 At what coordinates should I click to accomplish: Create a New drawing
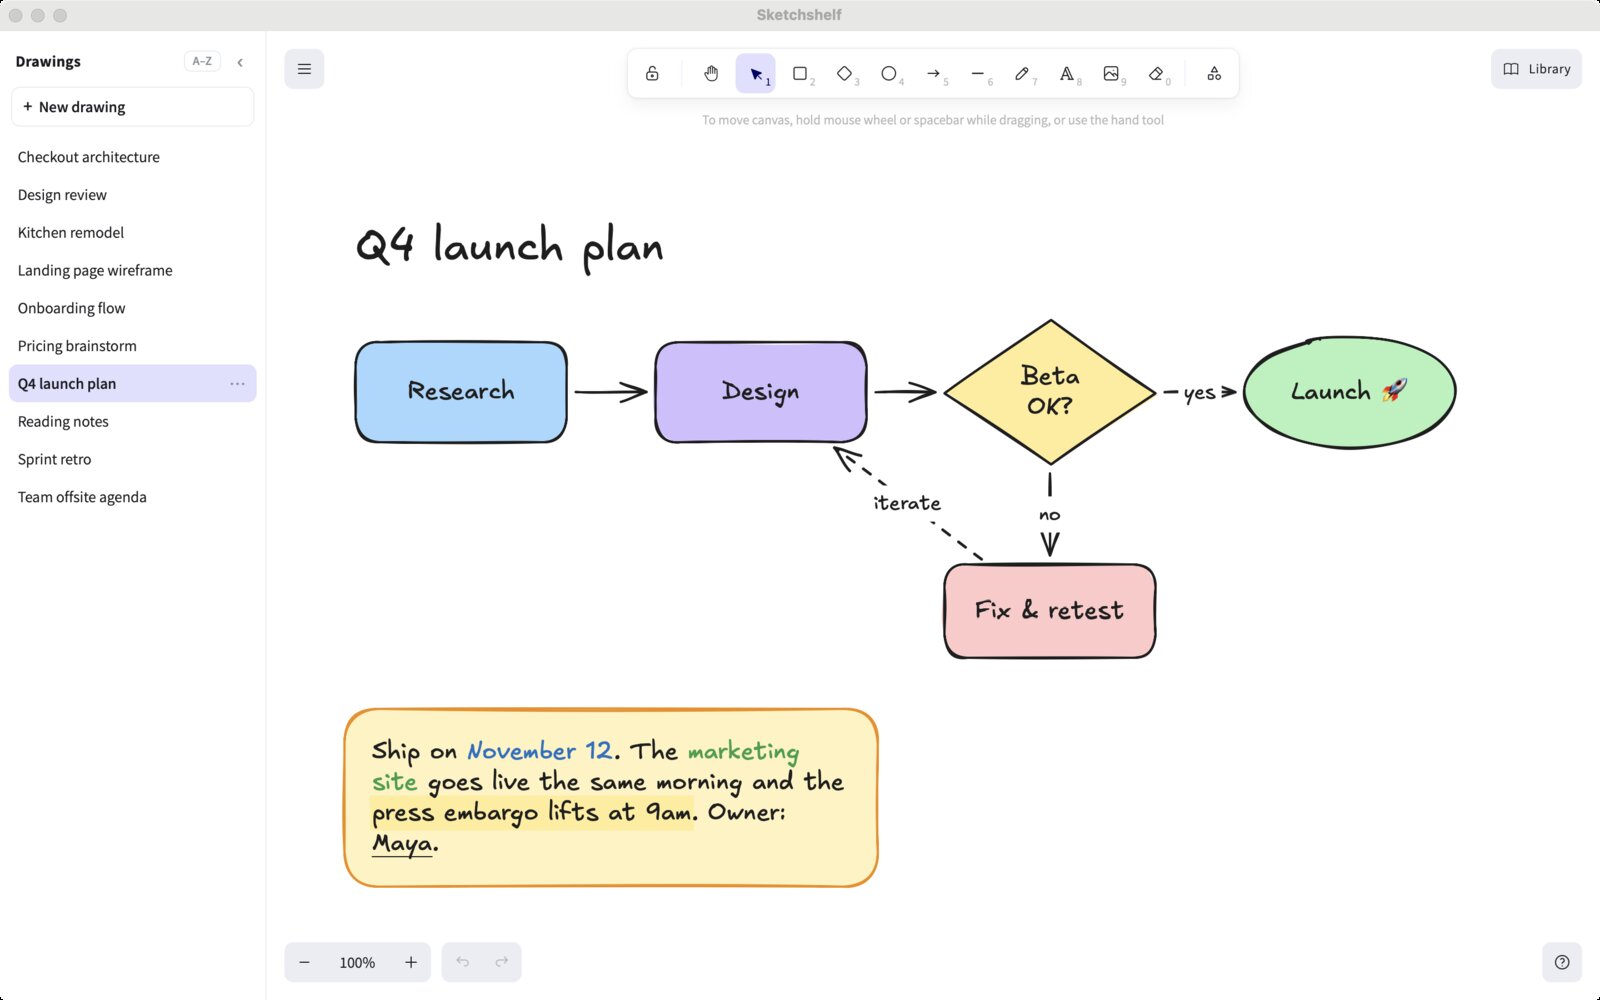pyautogui.click(x=133, y=107)
